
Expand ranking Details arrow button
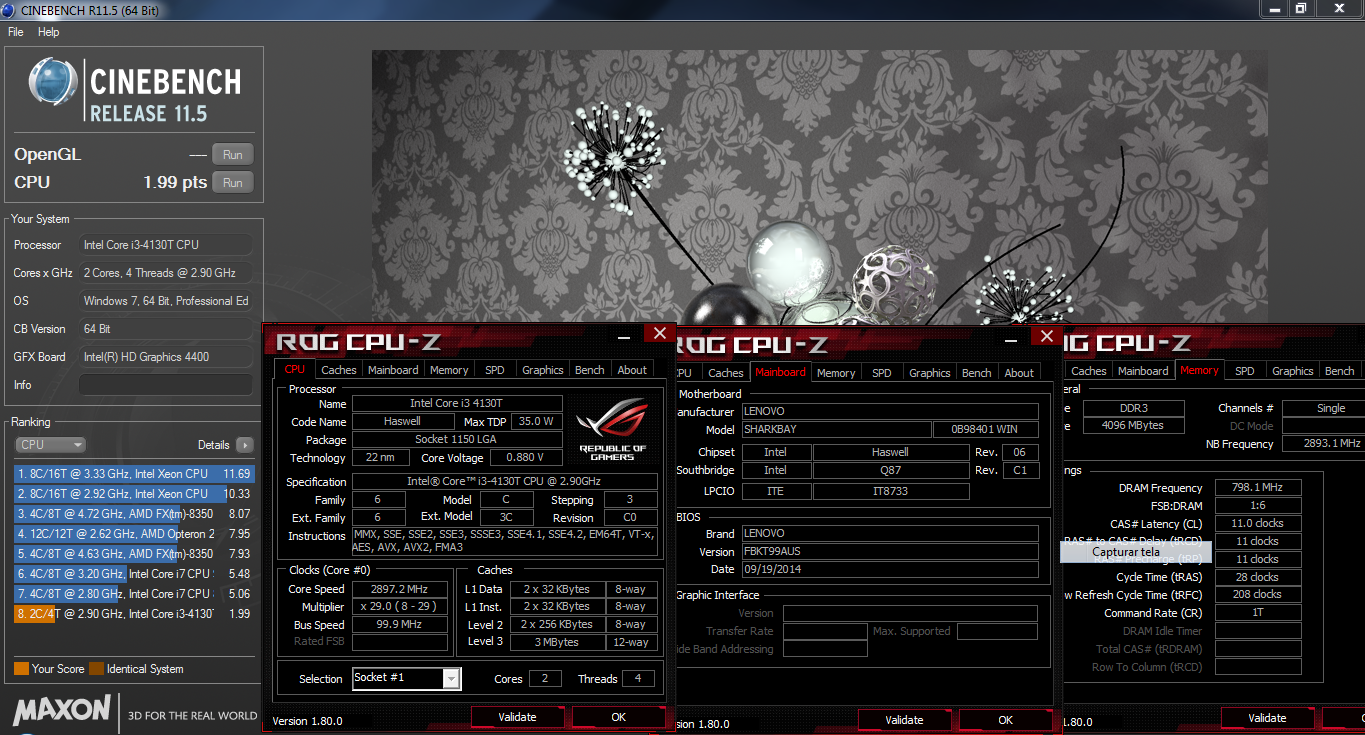pyautogui.click(x=245, y=445)
